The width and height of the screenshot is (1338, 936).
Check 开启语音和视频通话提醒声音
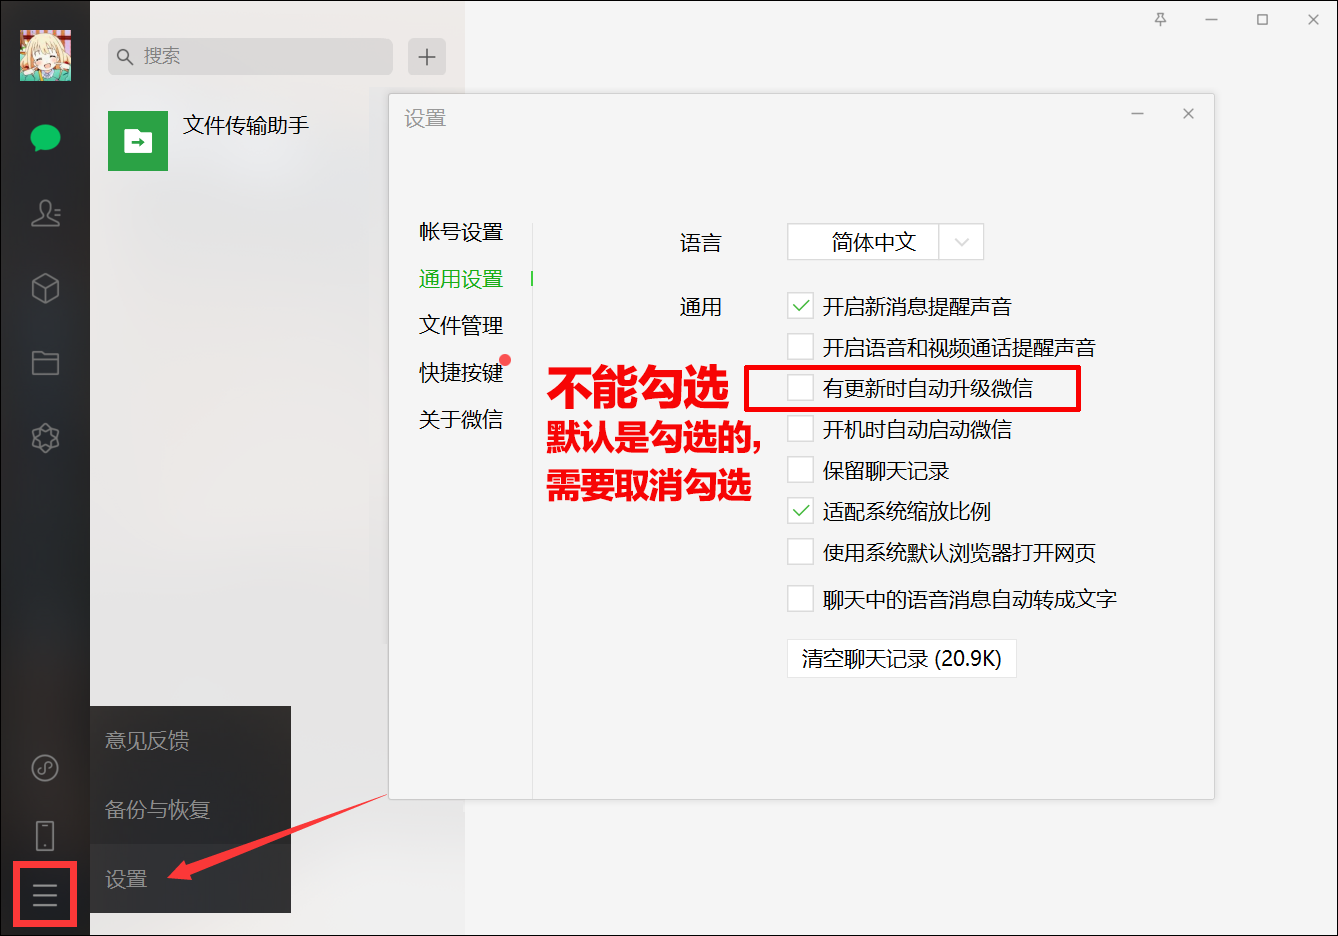[800, 347]
